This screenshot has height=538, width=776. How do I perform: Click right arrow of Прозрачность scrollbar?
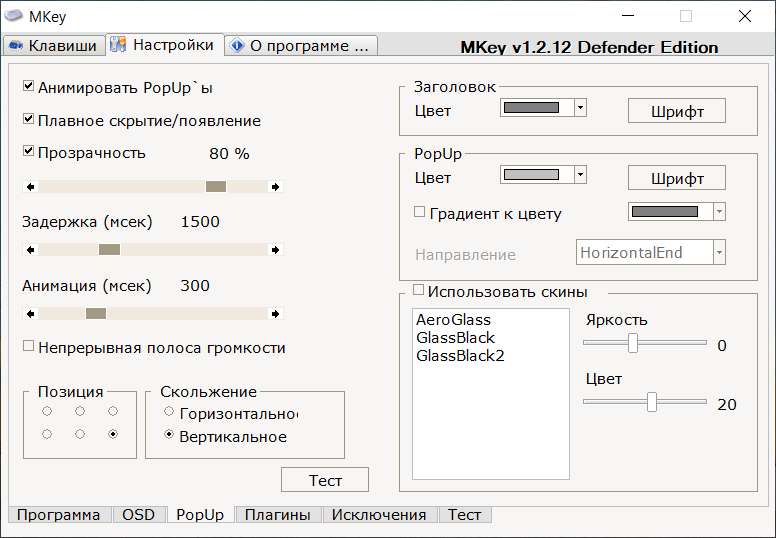coord(275,187)
